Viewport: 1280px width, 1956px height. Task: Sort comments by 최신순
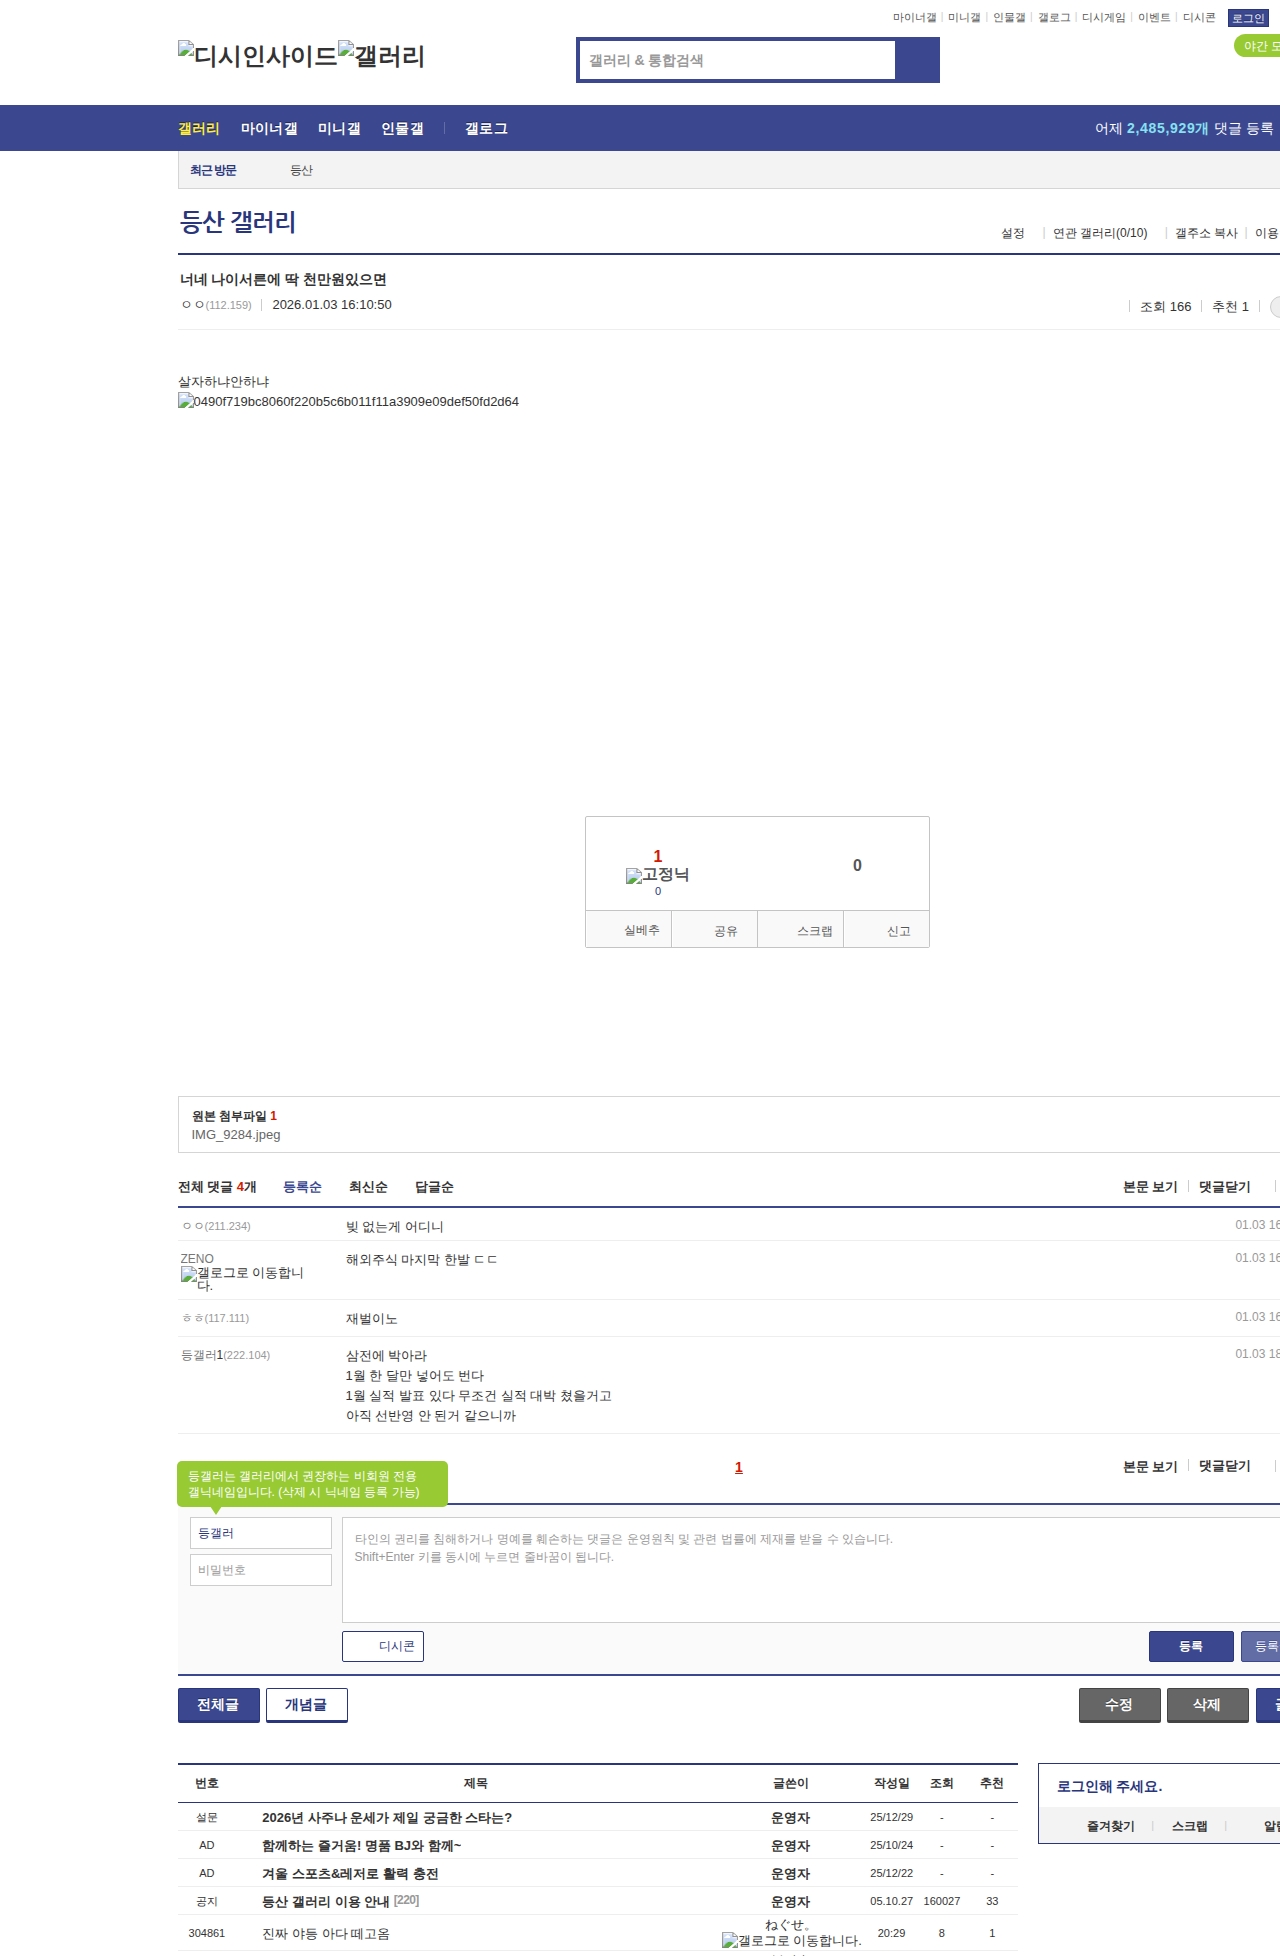point(368,1187)
